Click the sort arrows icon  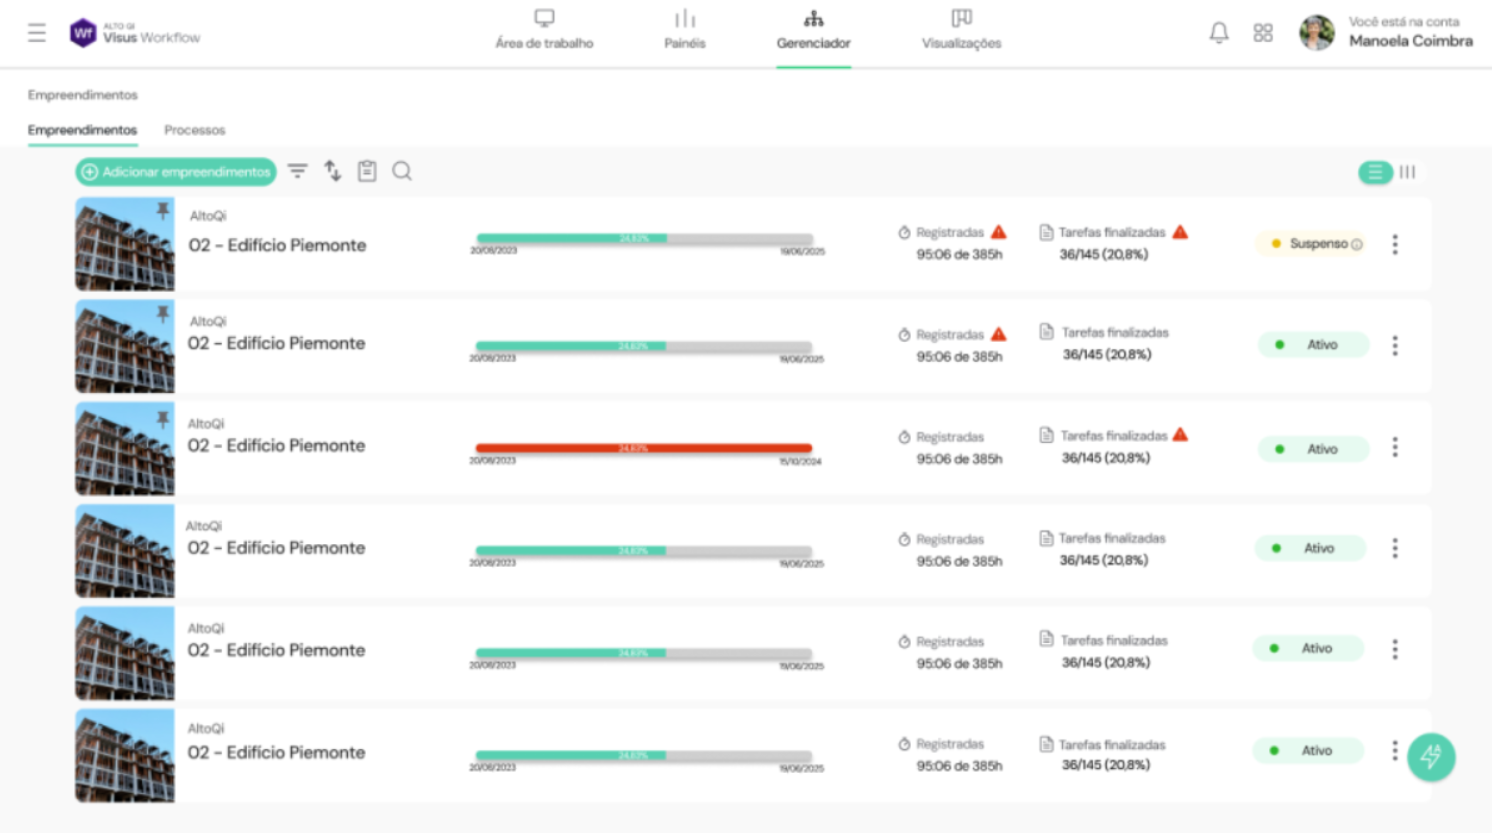(x=332, y=171)
